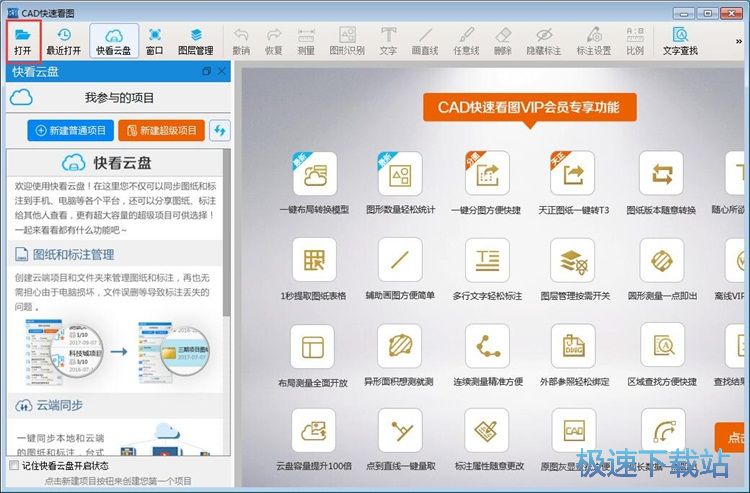This screenshot has width=750, height=493.
Task: Click 云盘容量提升100倍 feature icon
Action: [313, 431]
